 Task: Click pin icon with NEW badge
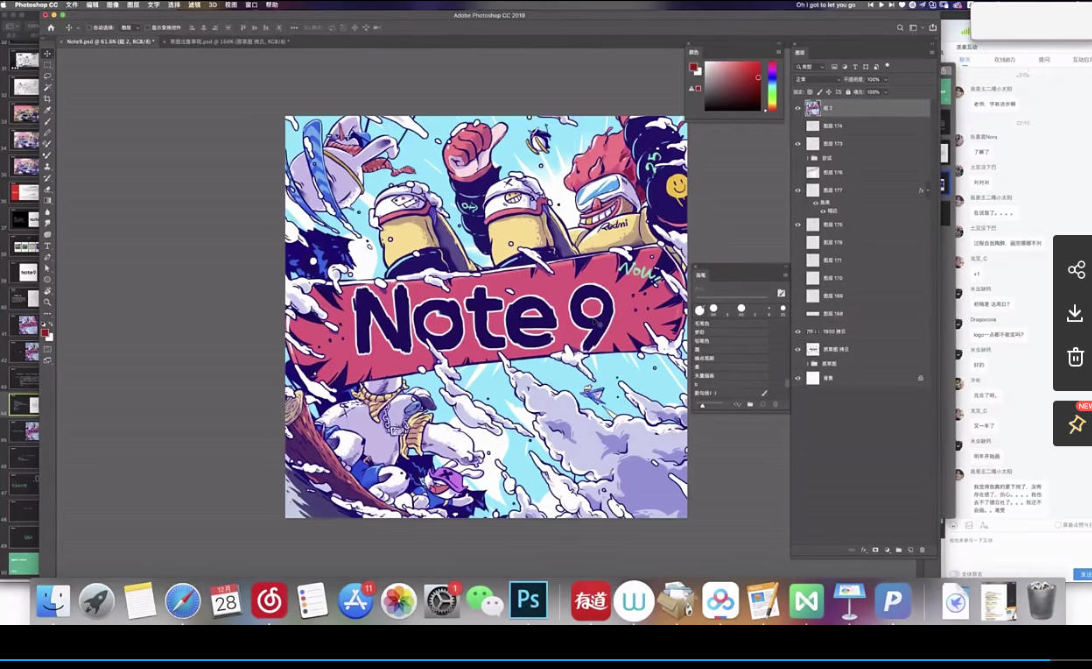pyautogui.click(x=1076, y=423)
